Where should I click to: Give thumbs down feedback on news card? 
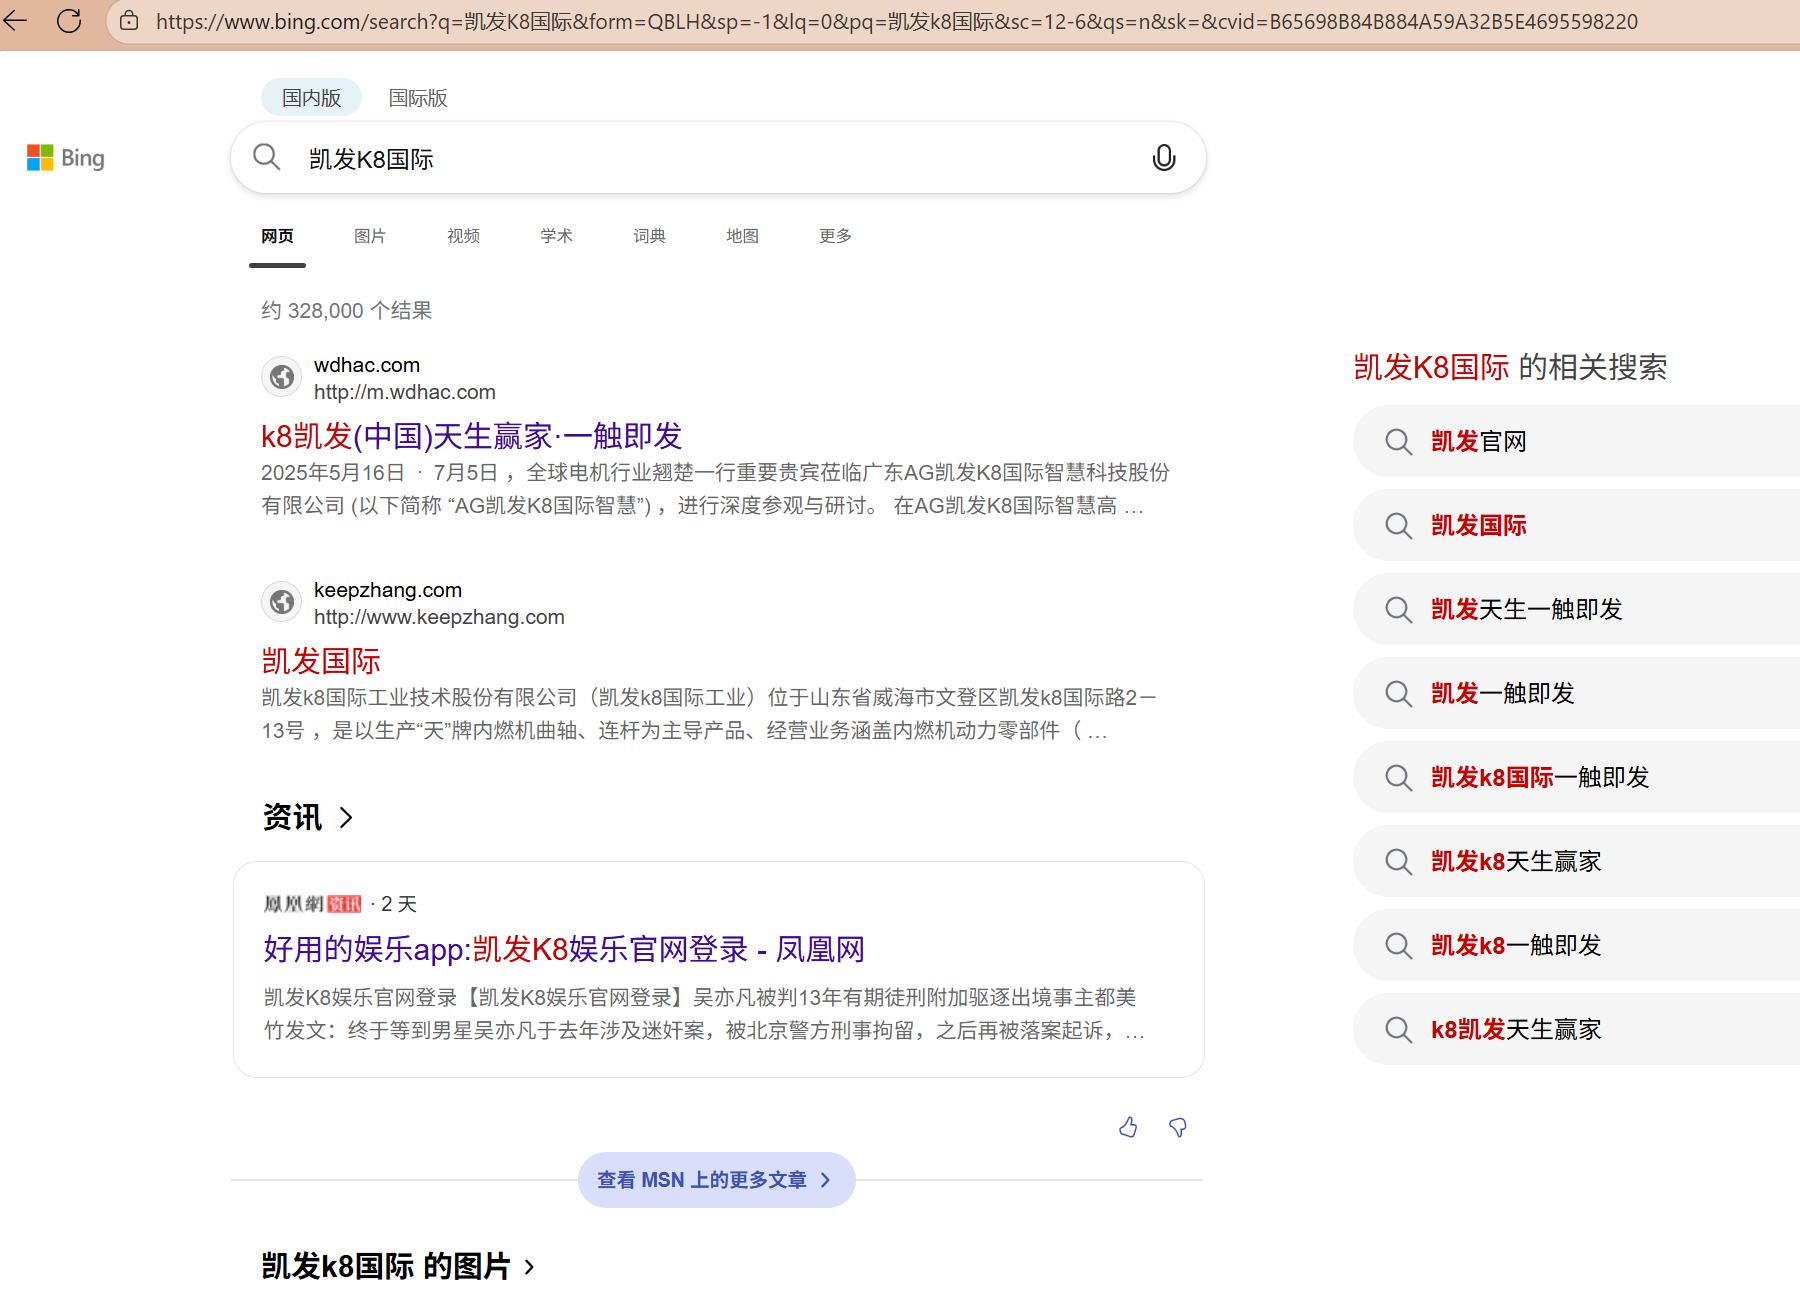[1178, 1127]
